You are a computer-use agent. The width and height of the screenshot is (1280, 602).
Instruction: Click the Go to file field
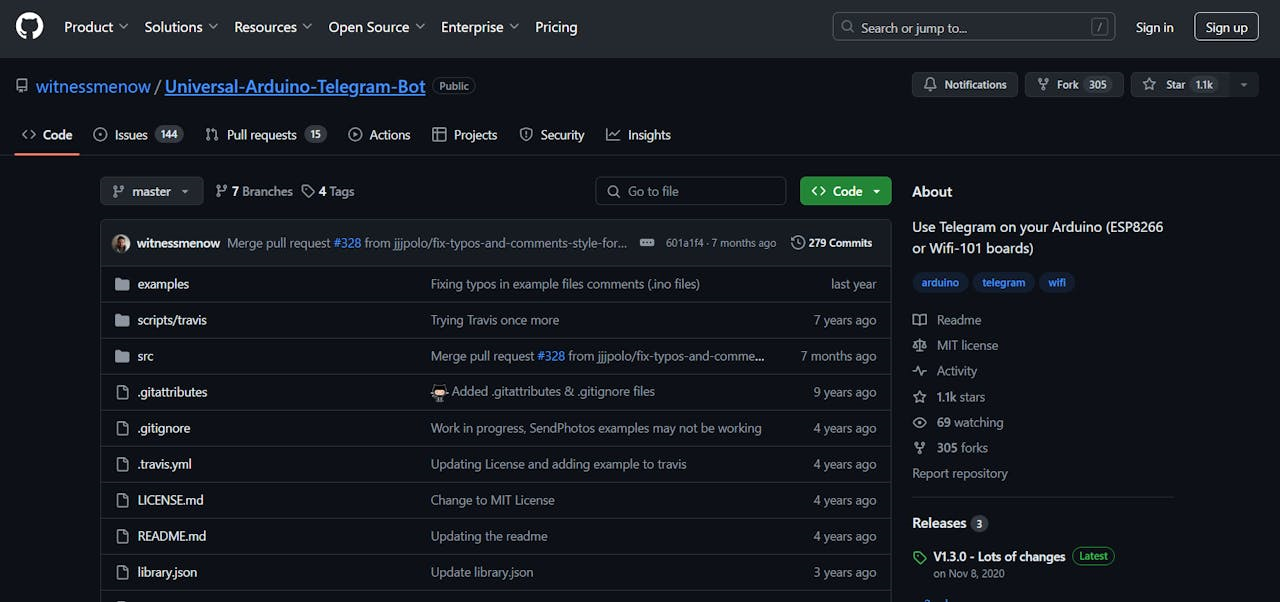coord(690,191)
